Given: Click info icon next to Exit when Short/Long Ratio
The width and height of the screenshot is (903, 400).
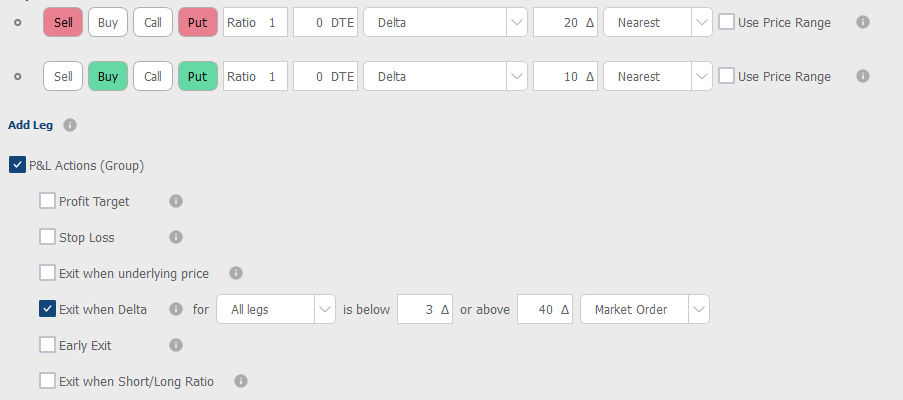Looking at the screenshot, I should click(241, 381).
